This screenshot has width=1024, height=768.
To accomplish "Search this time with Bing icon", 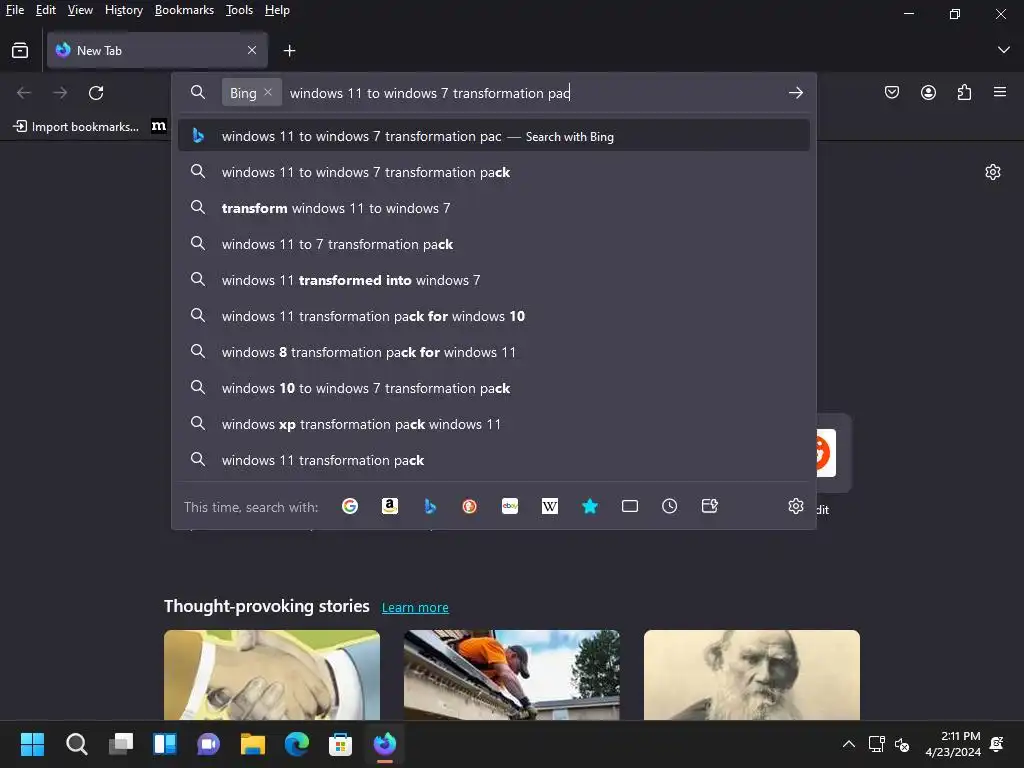I will (430, 506).
